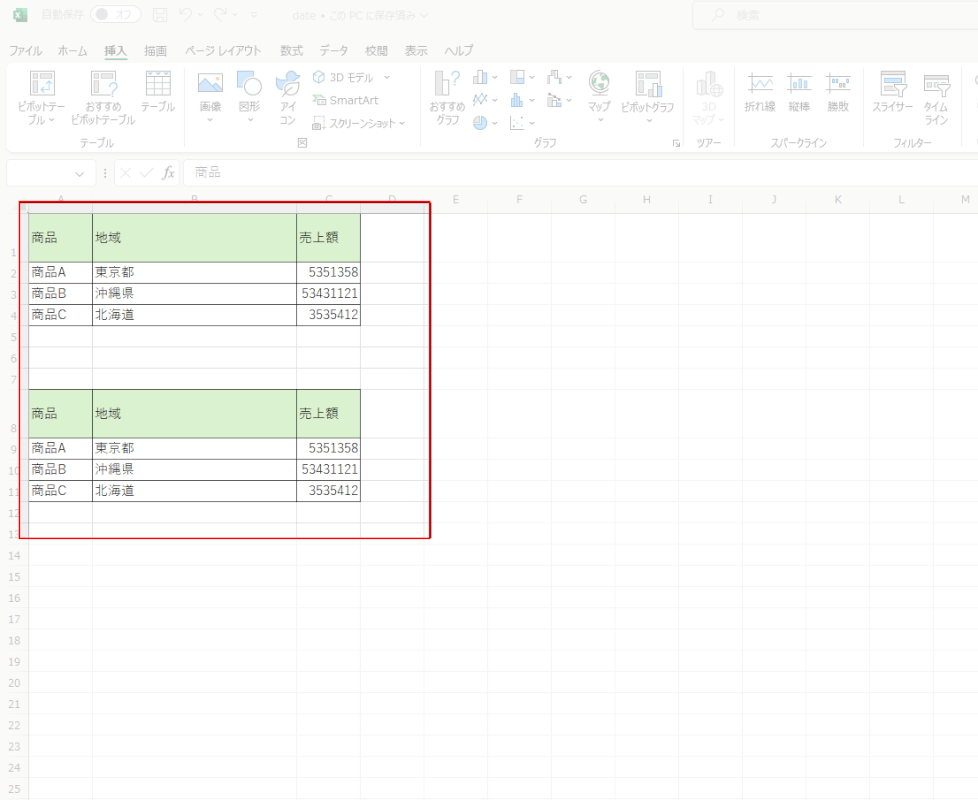Image resolution: width=978 pixels, height=800 pixels.
Task: Open the グラフ group dialog launcher
Action: (676, 143)
